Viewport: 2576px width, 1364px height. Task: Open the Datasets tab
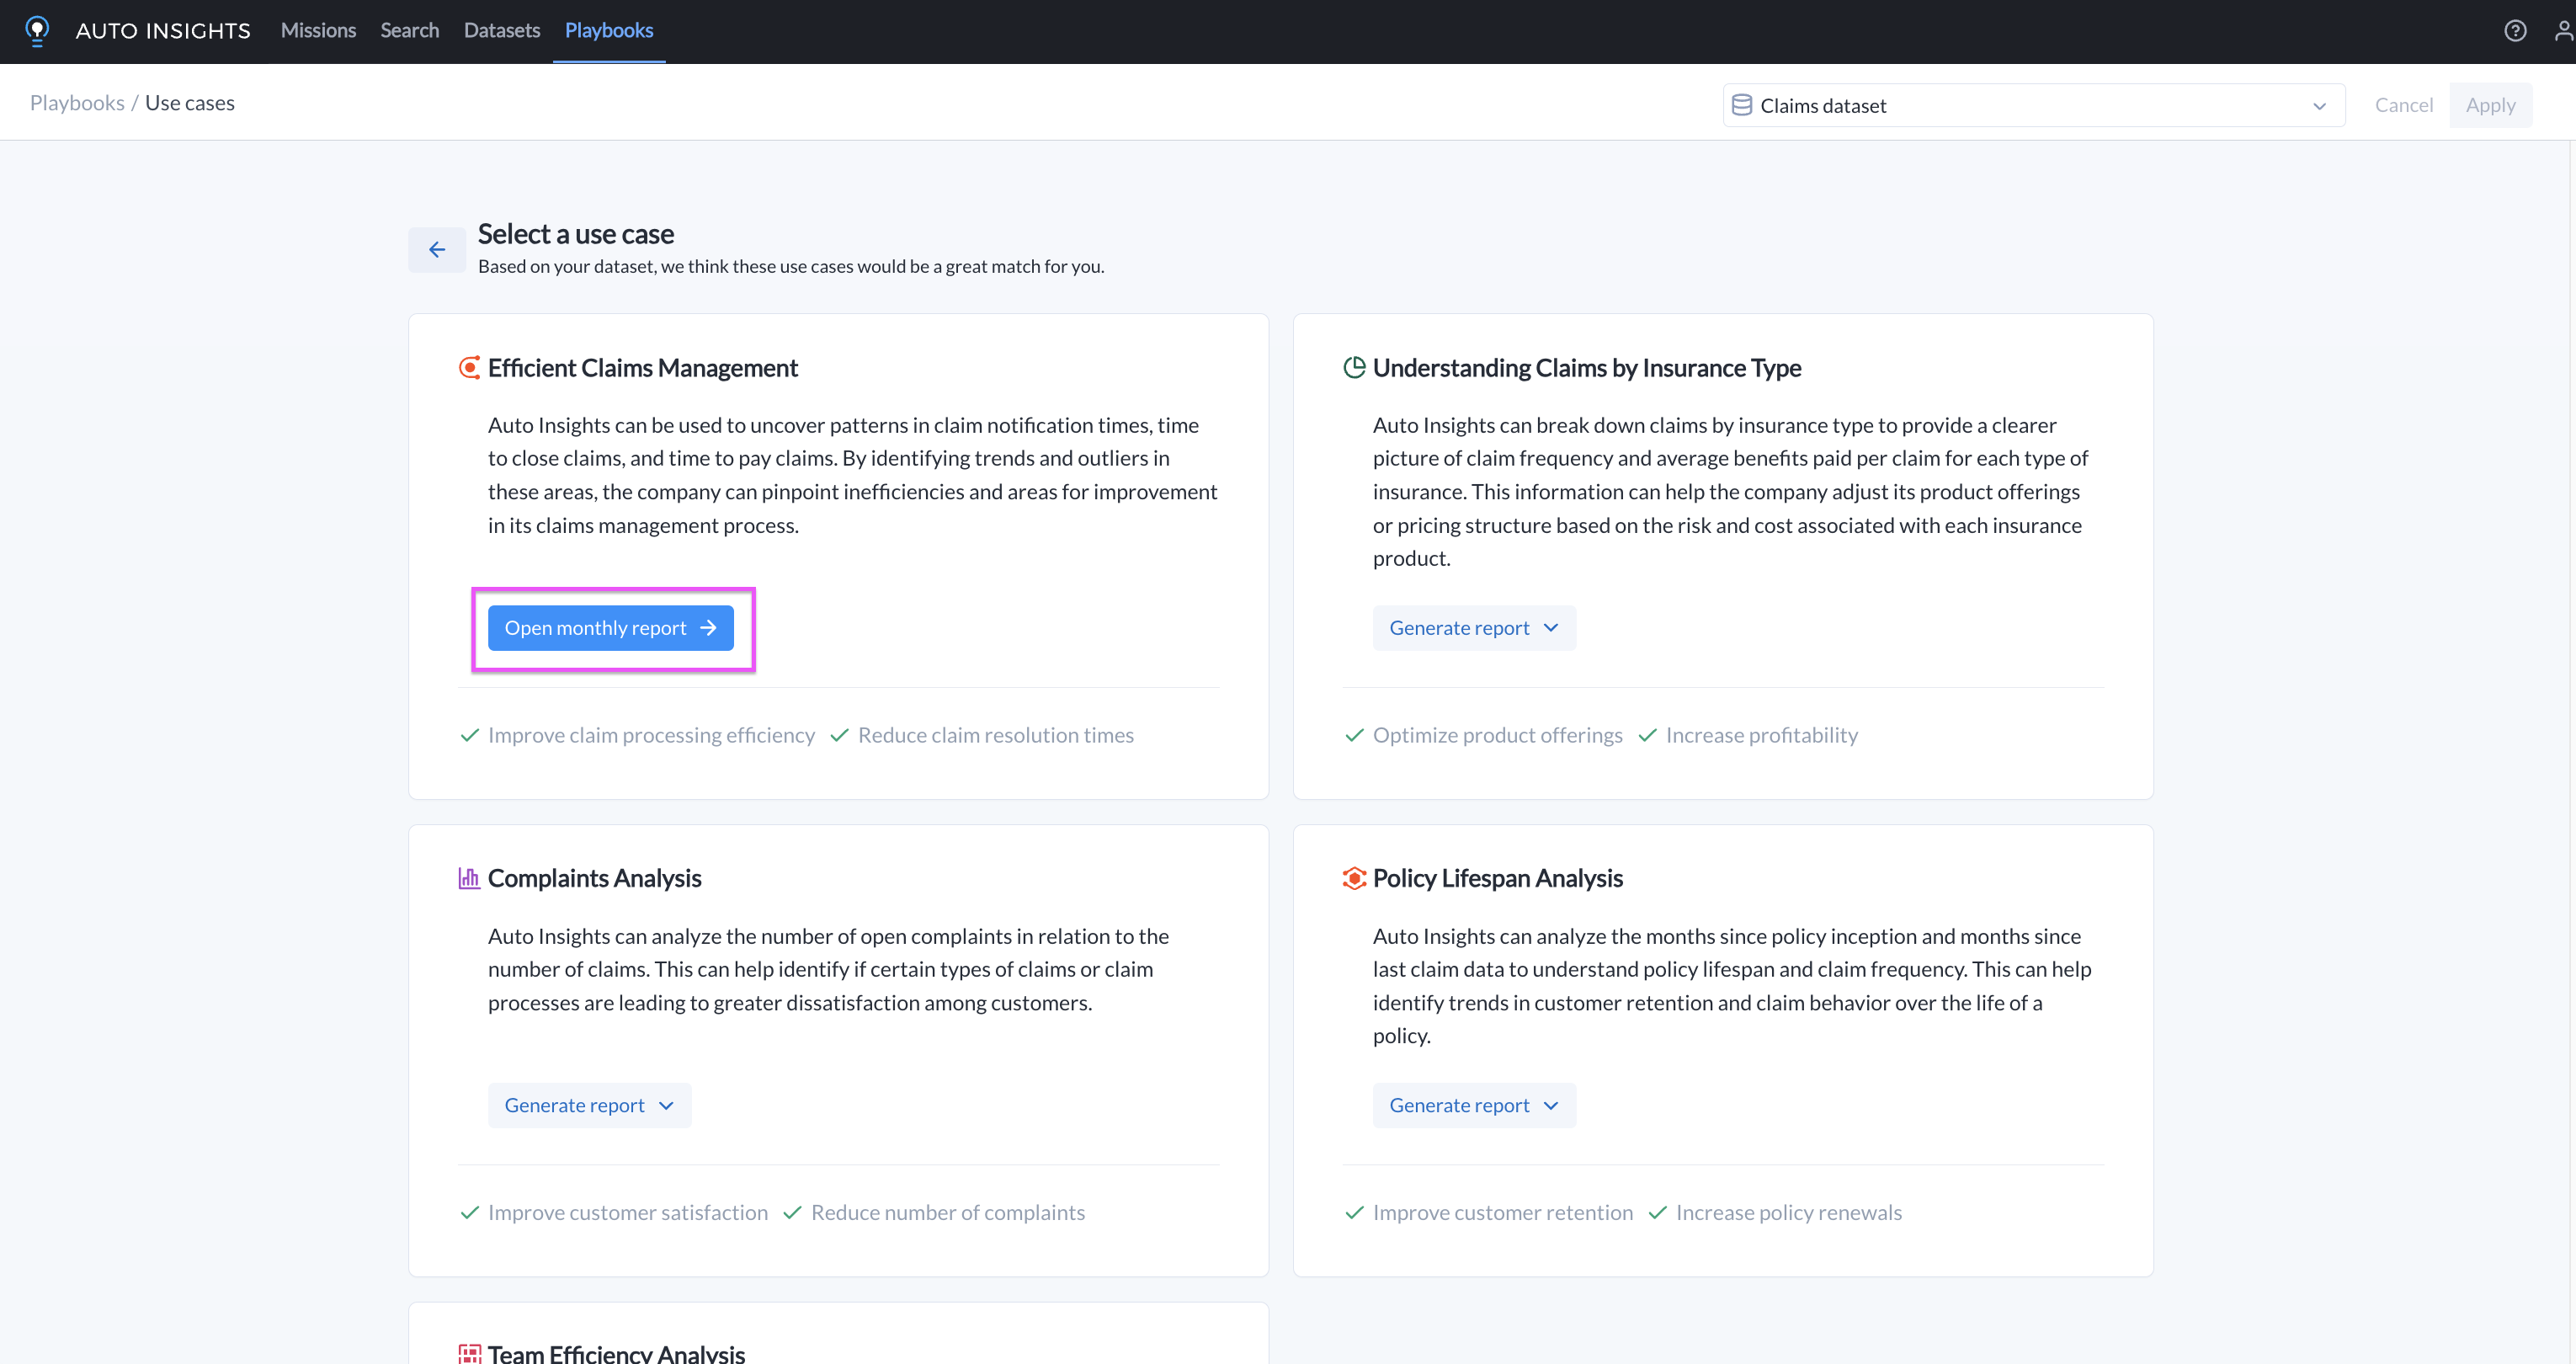coord(501,30)
